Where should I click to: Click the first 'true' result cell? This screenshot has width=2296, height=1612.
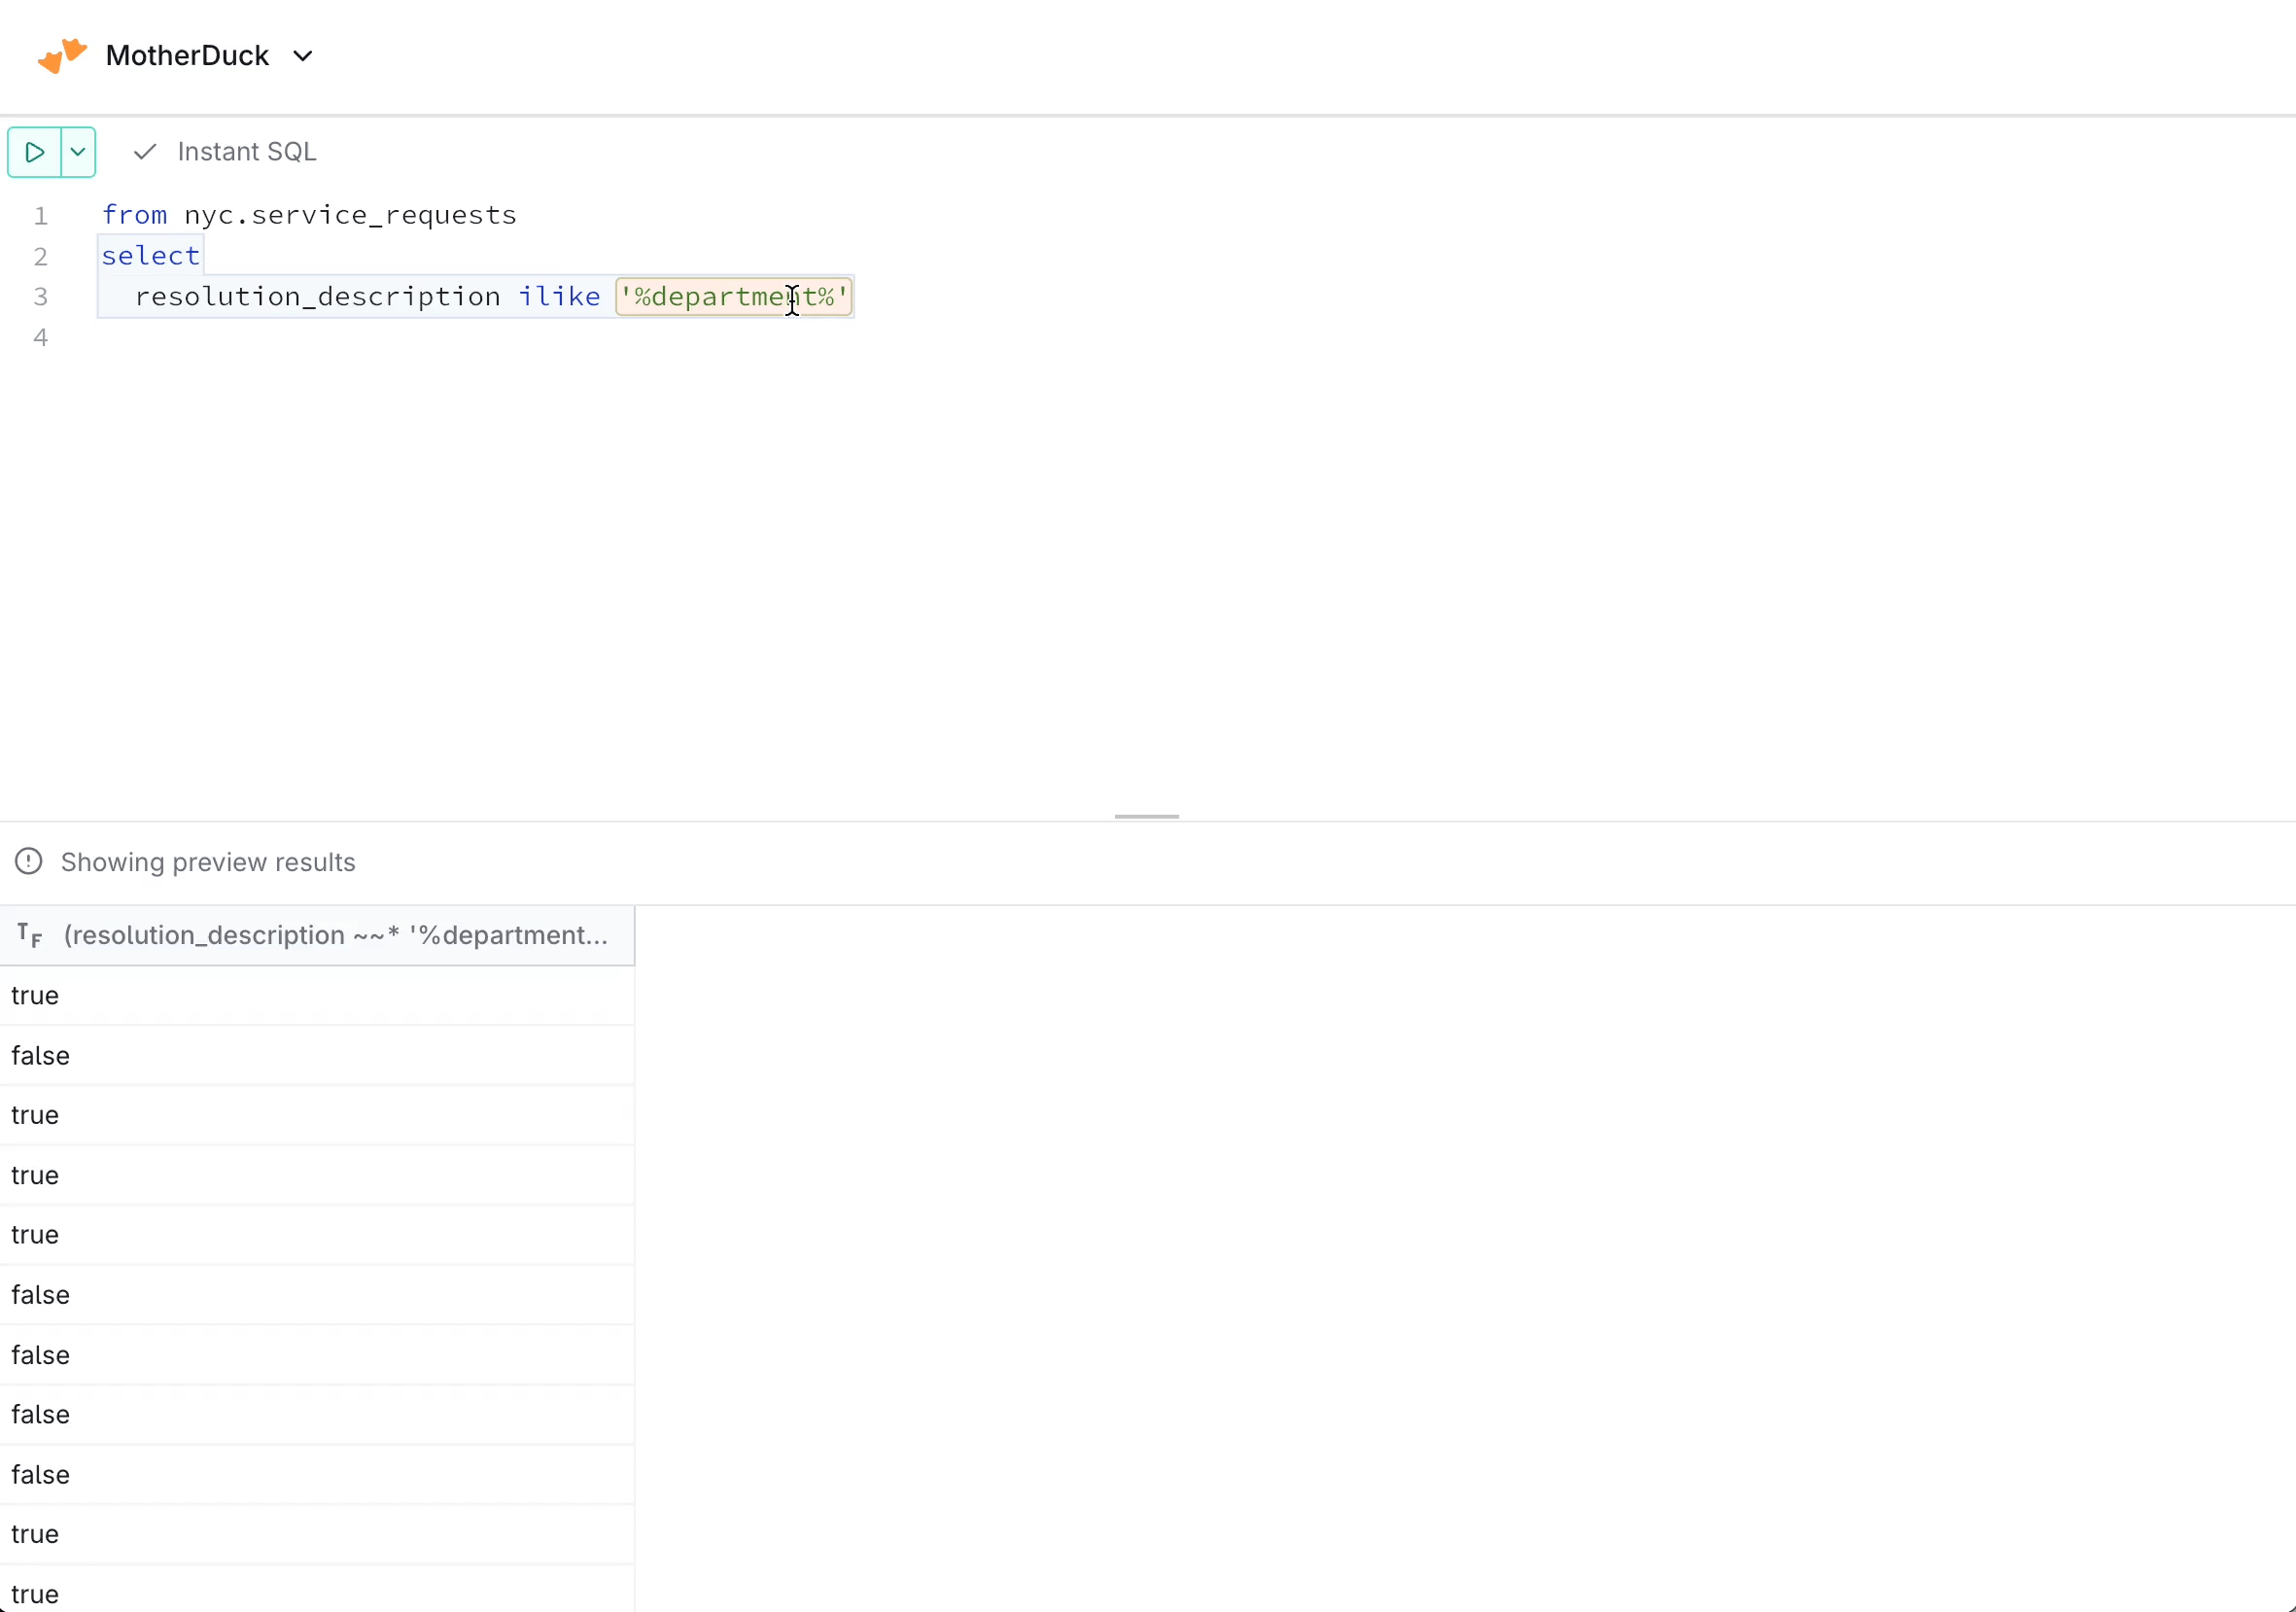pos(35,996)
